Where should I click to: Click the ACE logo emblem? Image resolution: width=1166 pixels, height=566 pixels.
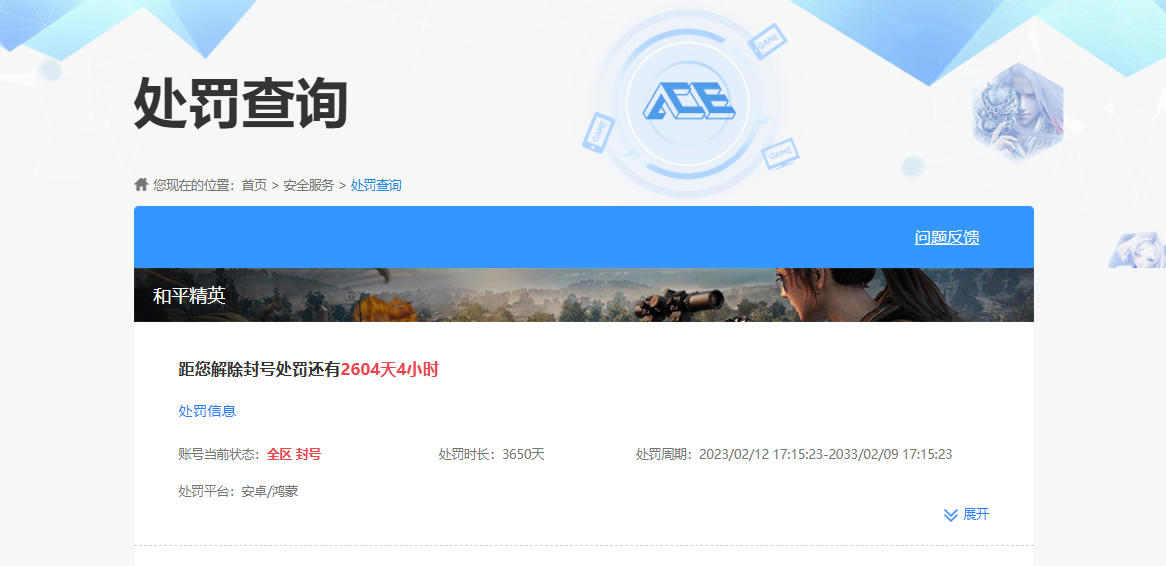click(688, 101)
